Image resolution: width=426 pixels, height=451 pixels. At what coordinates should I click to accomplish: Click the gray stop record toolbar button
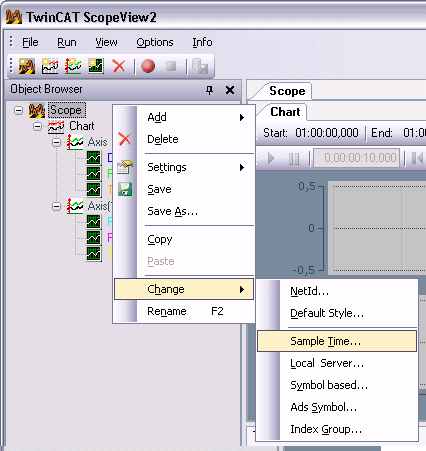(171, 66)
